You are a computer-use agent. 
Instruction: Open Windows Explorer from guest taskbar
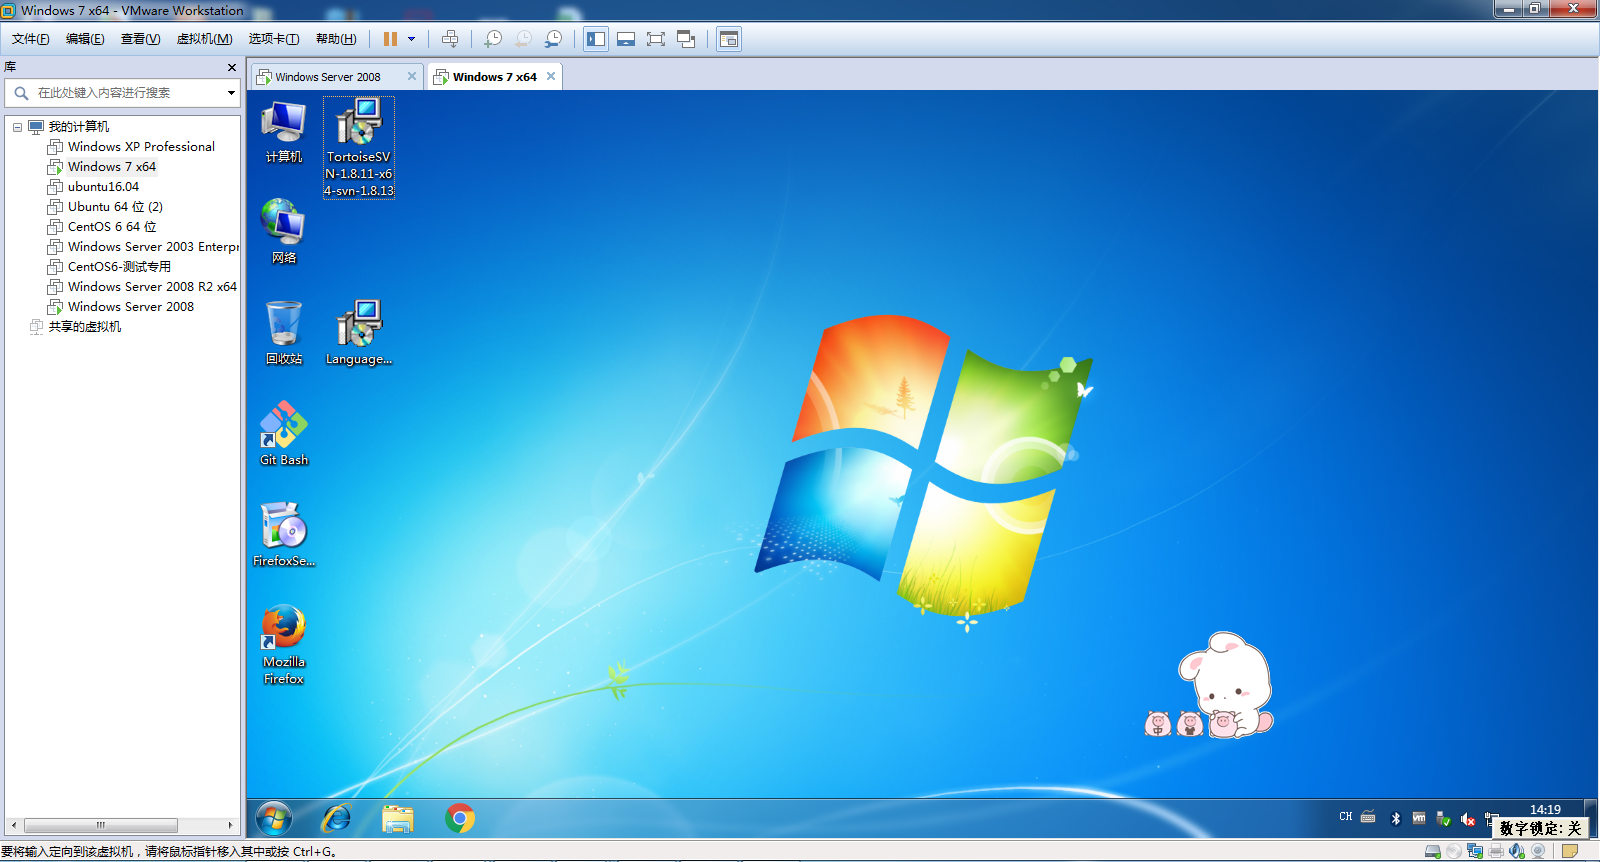398,819
